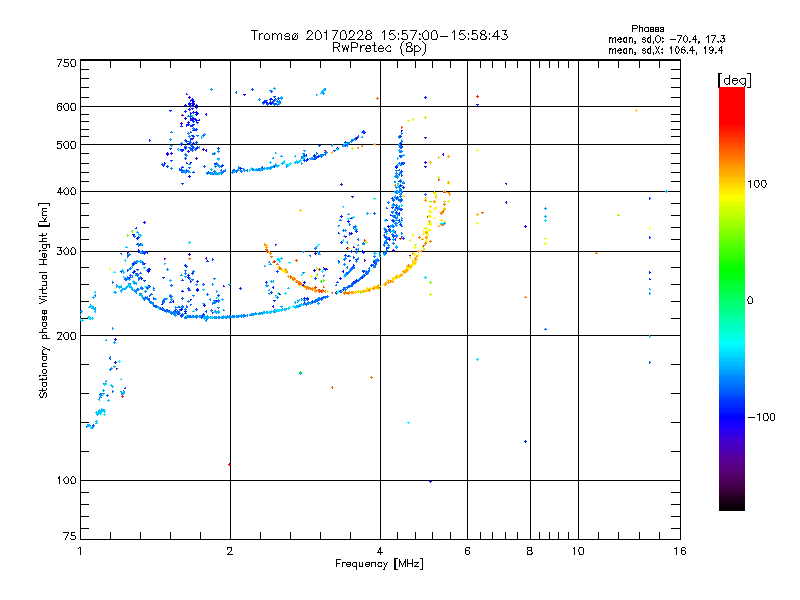
Task: Click the 'Stationary phase Virtual Height [km]' axis label
Action: [x=44, y=301]
